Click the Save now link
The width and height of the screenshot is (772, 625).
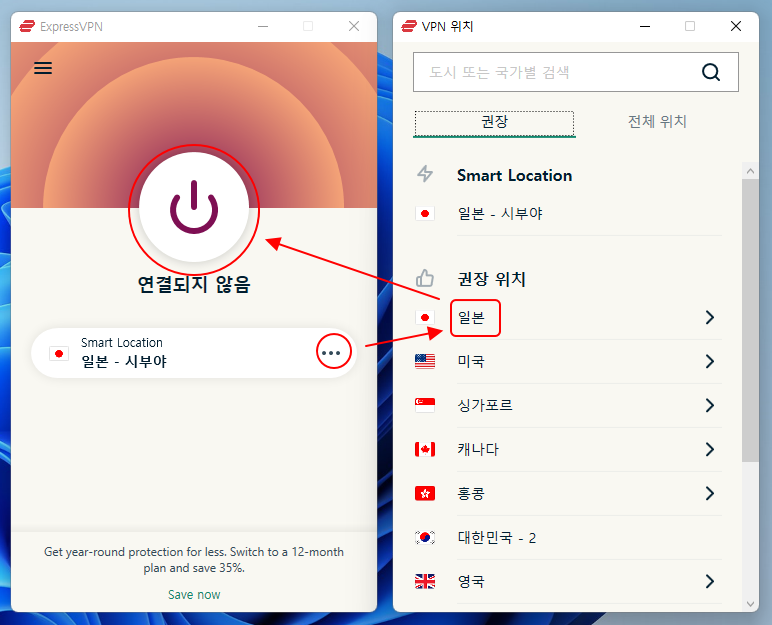194,594
